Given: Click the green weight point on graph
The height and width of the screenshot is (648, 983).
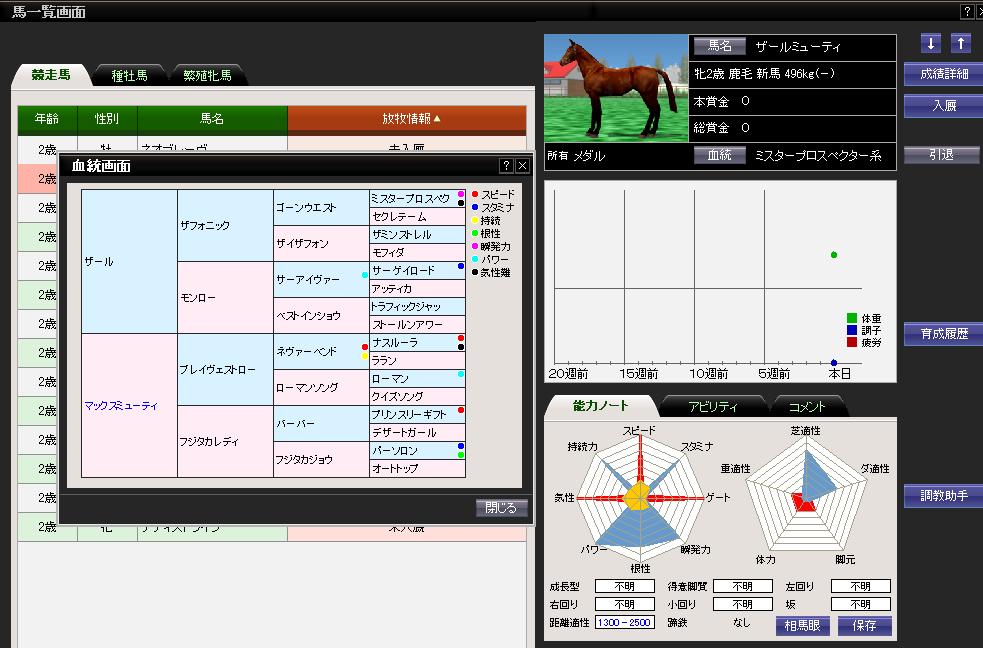Looking at the screenshot, I should click(x=834, y=254).
